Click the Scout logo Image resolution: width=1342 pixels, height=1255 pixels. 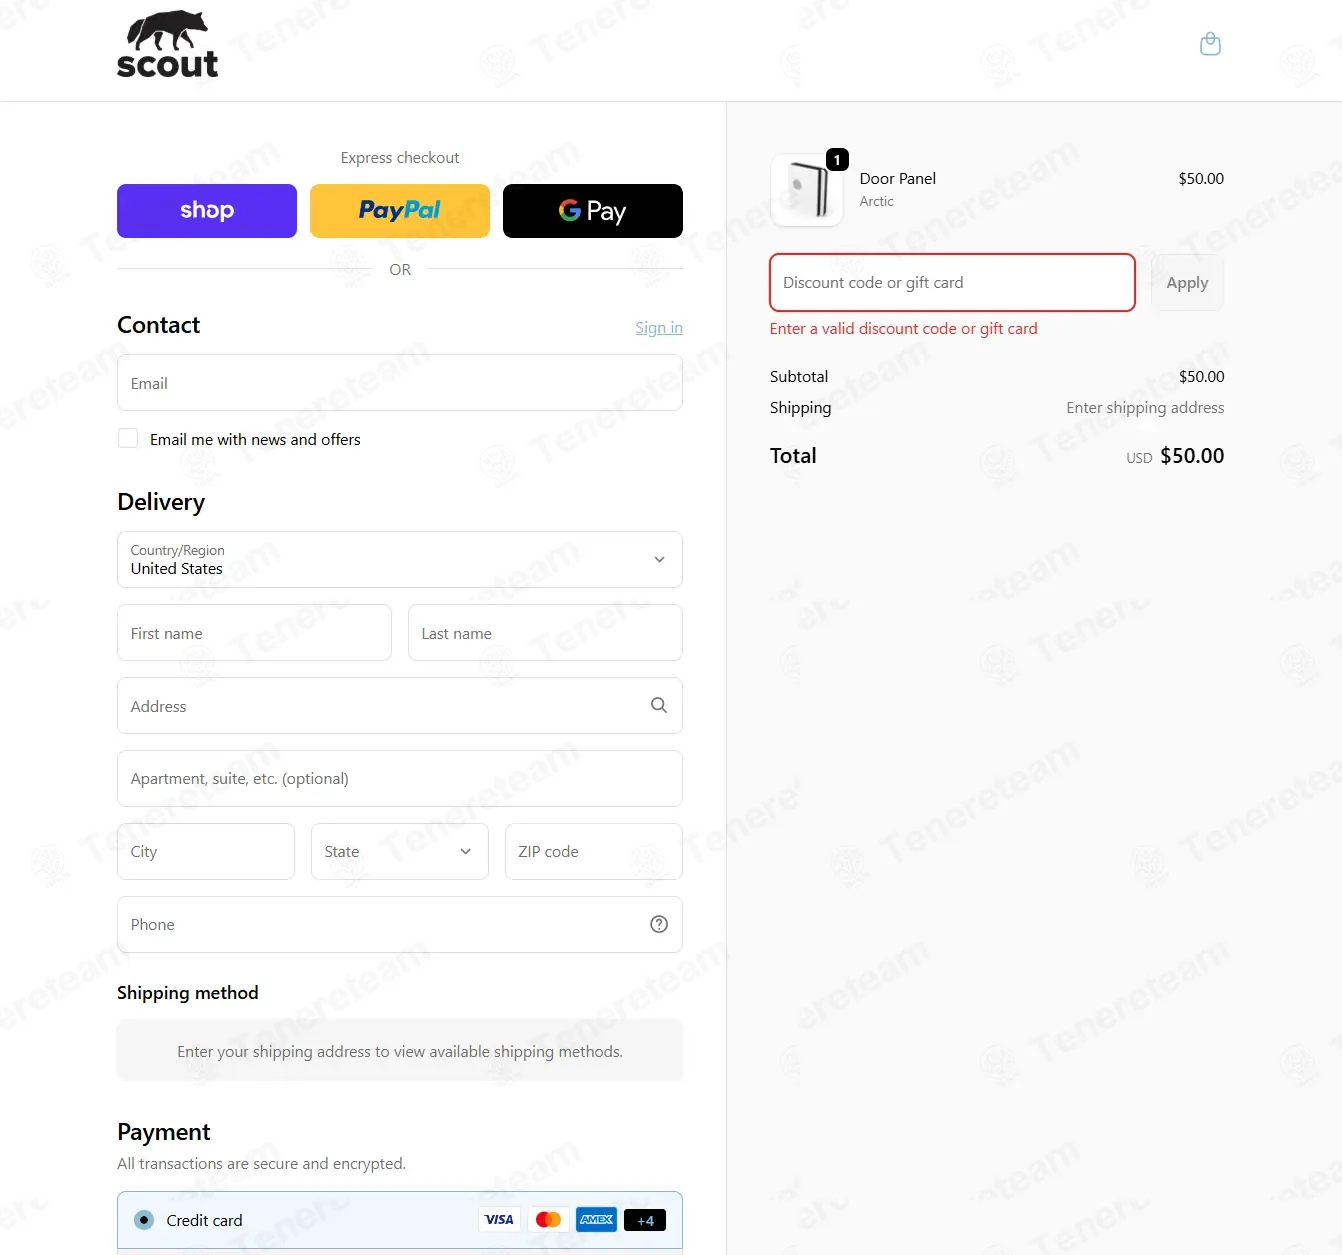click(167, 45)
